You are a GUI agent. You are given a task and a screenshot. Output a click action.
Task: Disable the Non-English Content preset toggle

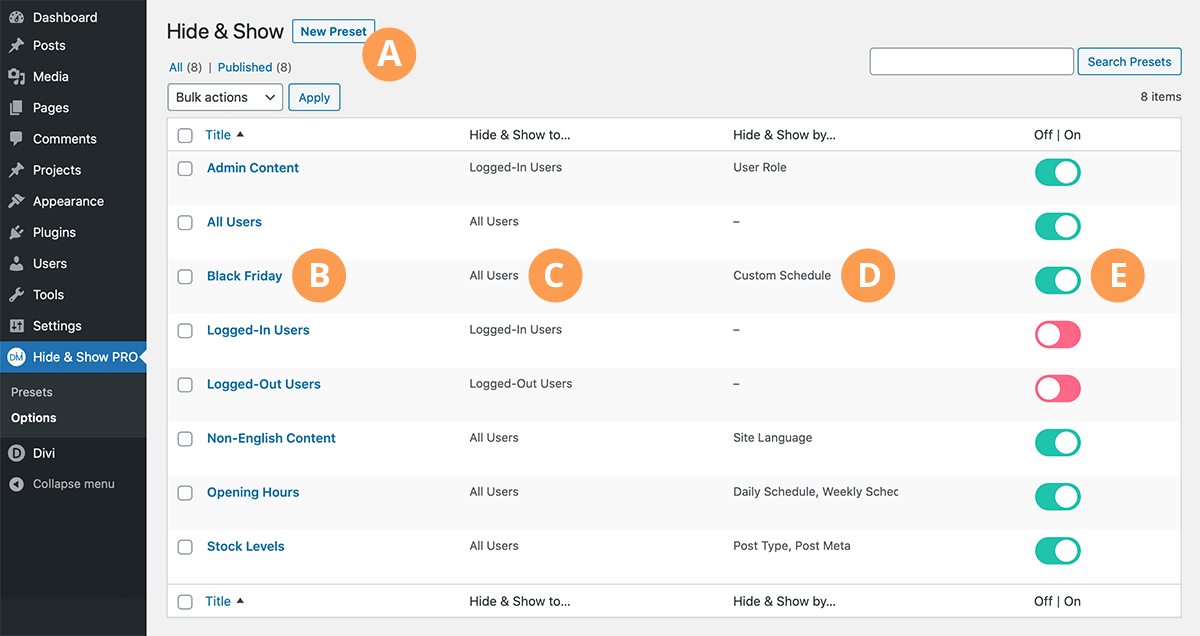tap(1058, 442)
